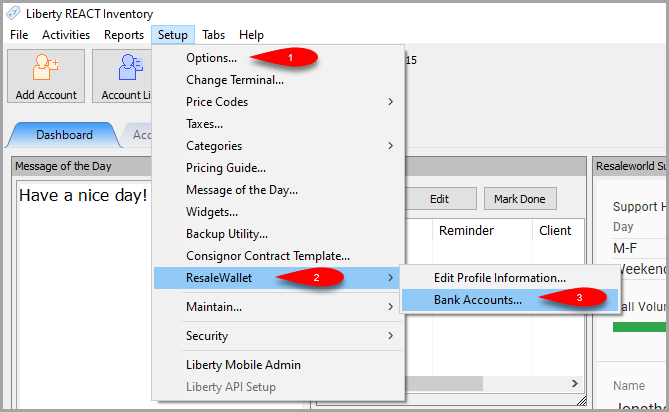Switch to the Dashboard tab
The width and height of the screenshot is (669, 412).
[64, 135]
